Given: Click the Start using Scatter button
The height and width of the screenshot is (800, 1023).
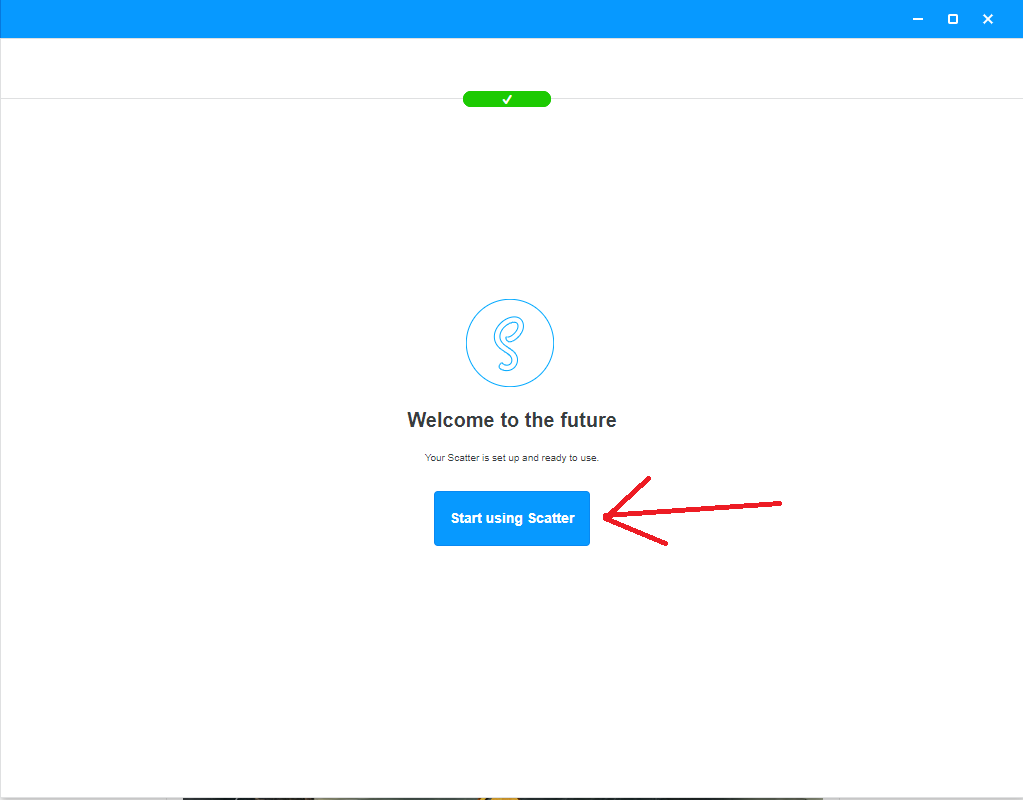Looking at the screenshot, I should [x=512, y=518].
